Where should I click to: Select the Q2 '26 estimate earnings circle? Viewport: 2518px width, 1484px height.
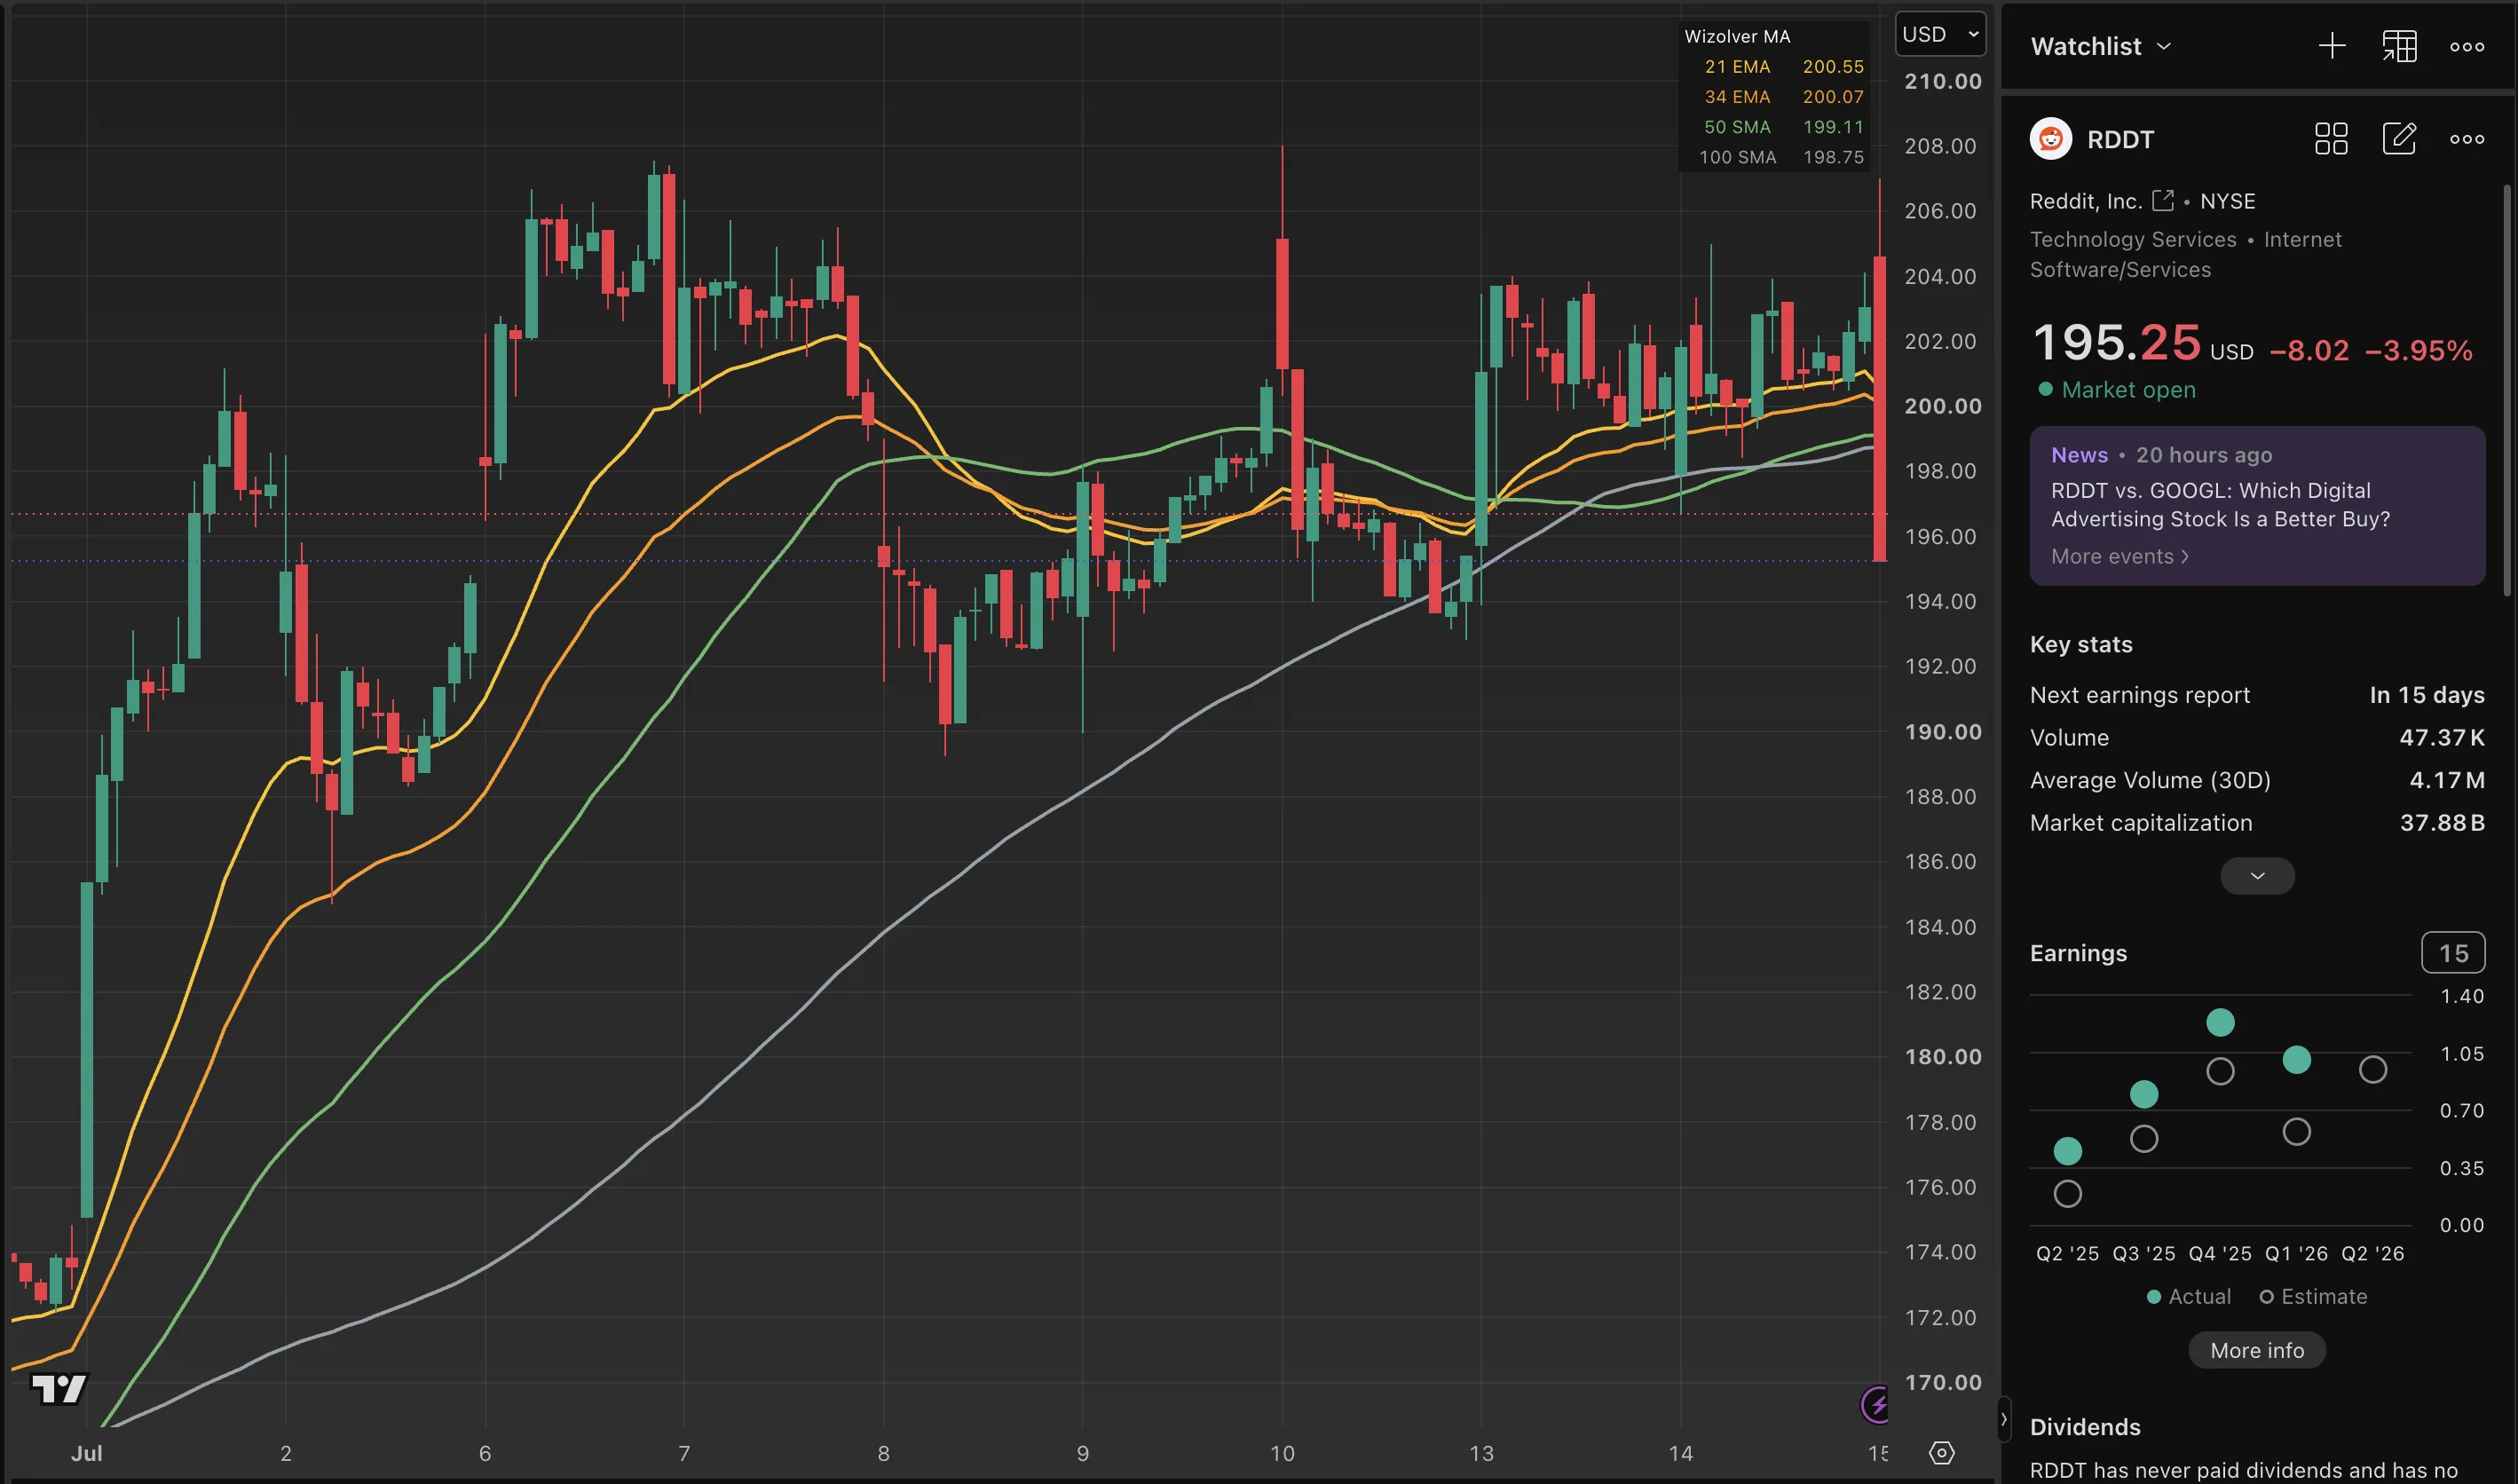pos(2373,1070)
